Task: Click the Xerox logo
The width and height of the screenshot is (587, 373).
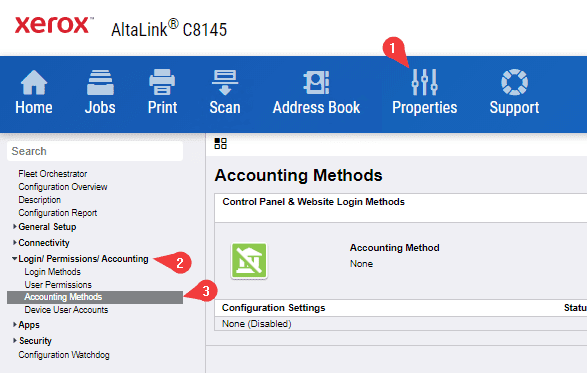Action: (53, 25)
